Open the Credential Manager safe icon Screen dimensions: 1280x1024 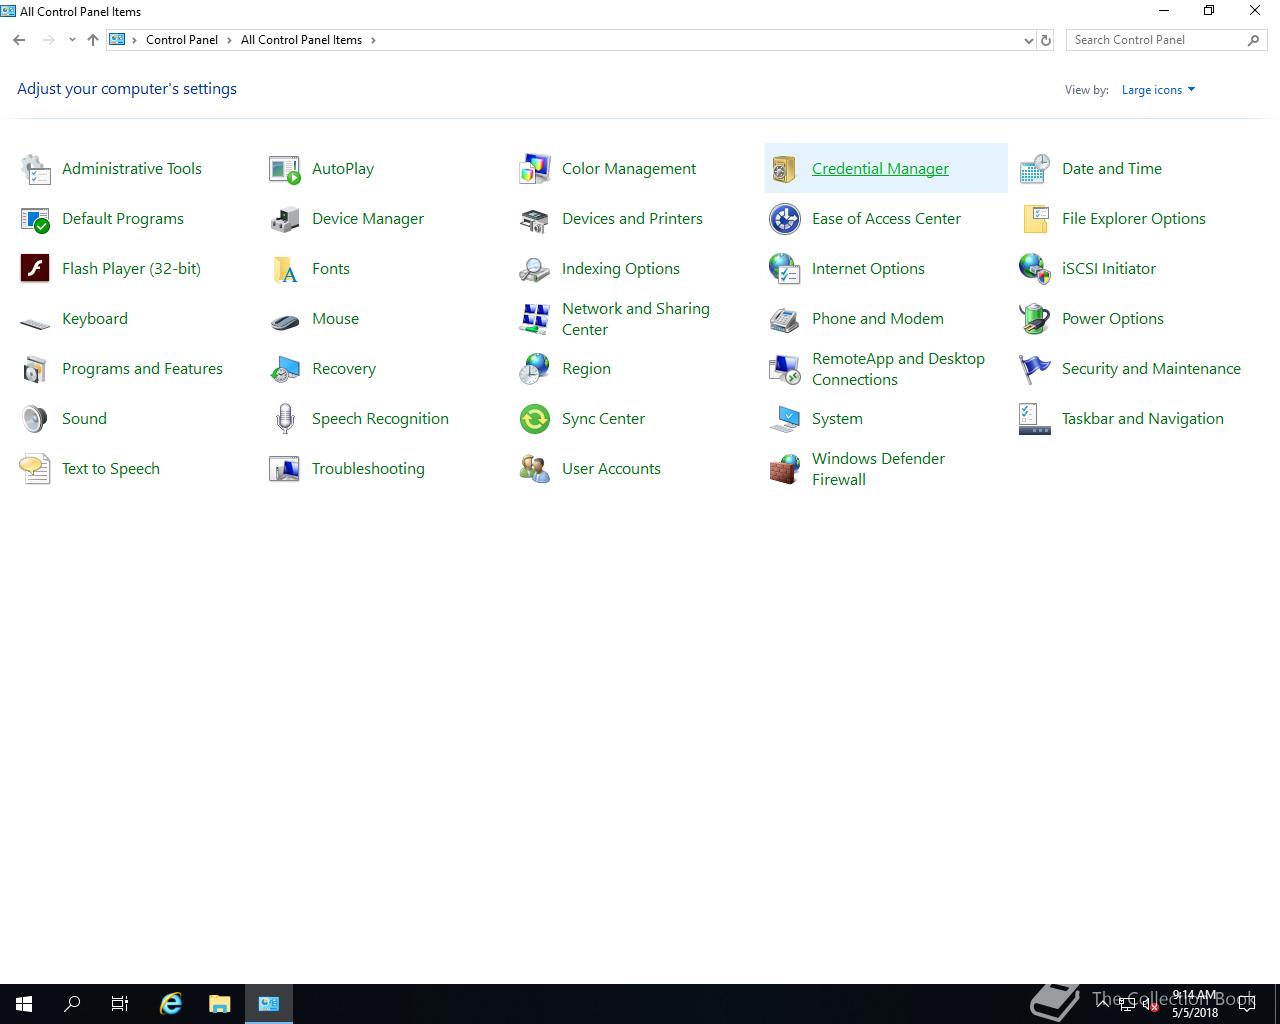tap(785, 169)
